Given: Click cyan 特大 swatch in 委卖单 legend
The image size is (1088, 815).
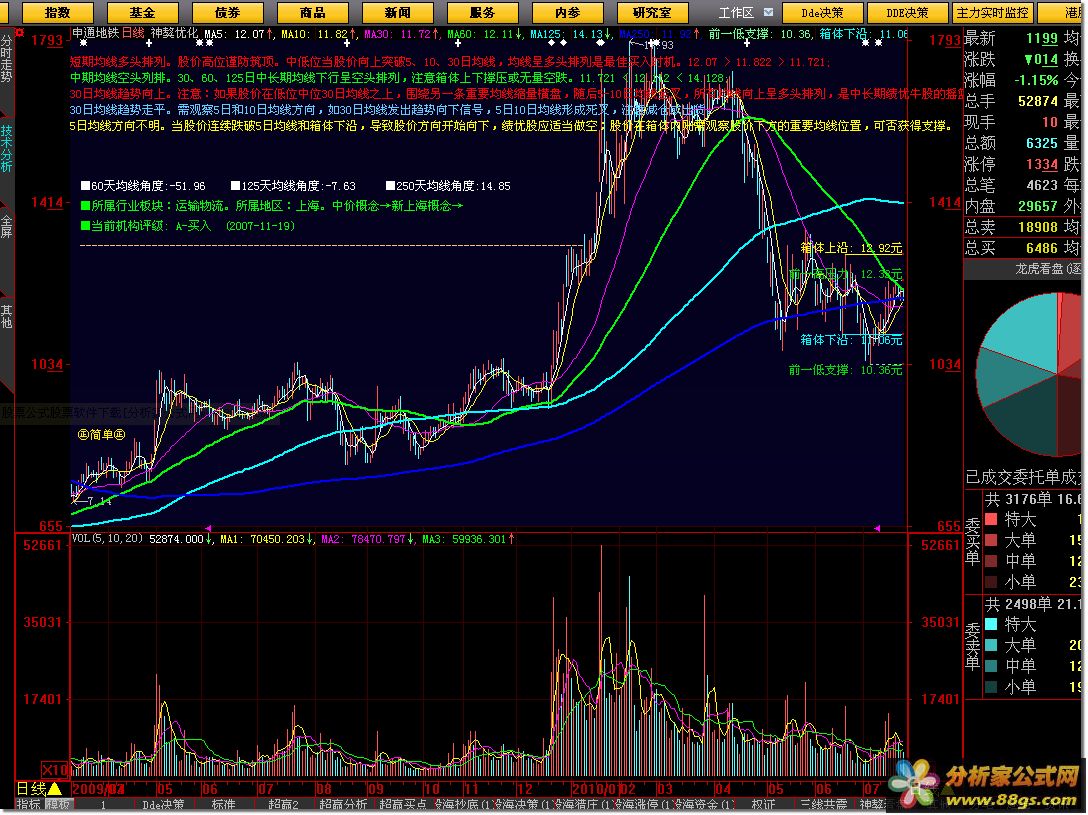Looking at the screenshot, I should [x=991, y=624].
